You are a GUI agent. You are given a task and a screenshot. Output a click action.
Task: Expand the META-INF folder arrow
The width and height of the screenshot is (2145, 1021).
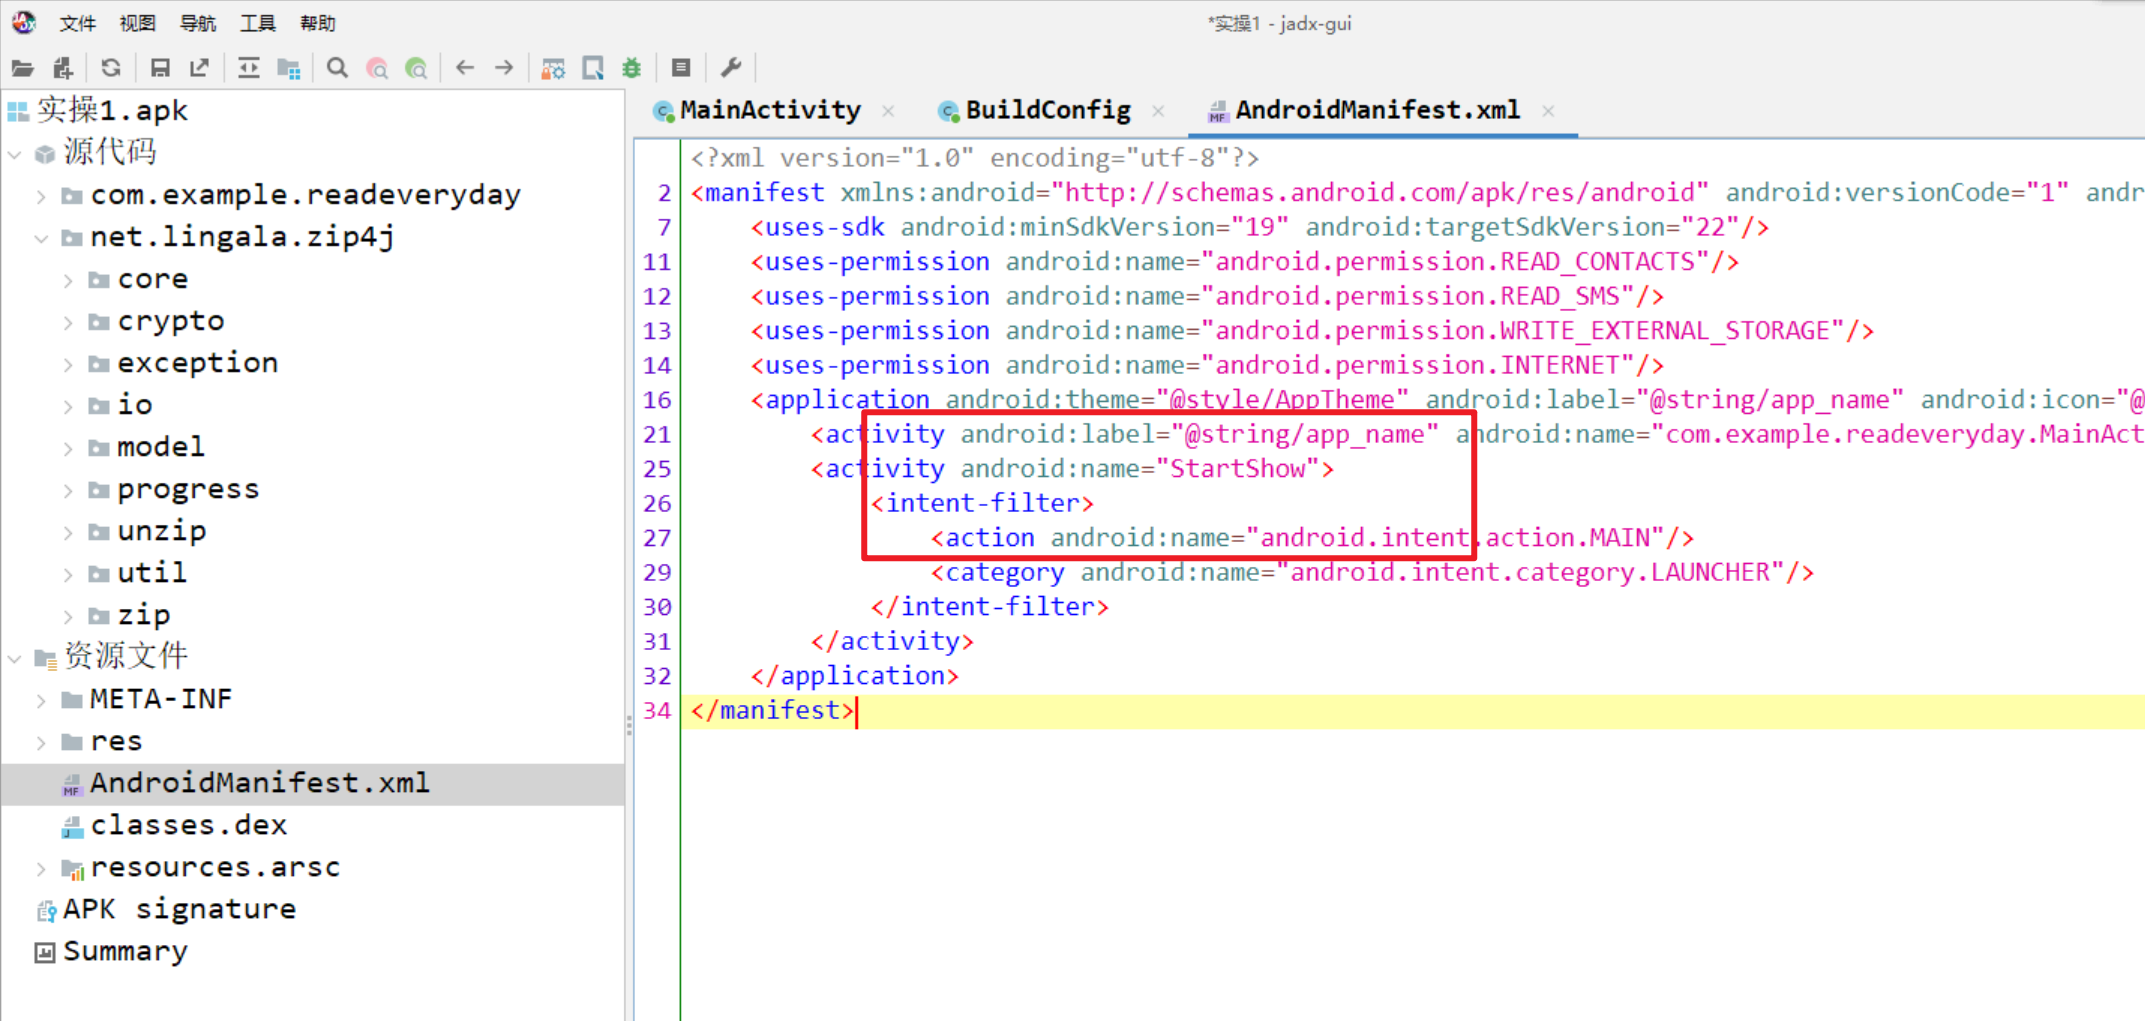pyautogui.click(x=41, y=700)
